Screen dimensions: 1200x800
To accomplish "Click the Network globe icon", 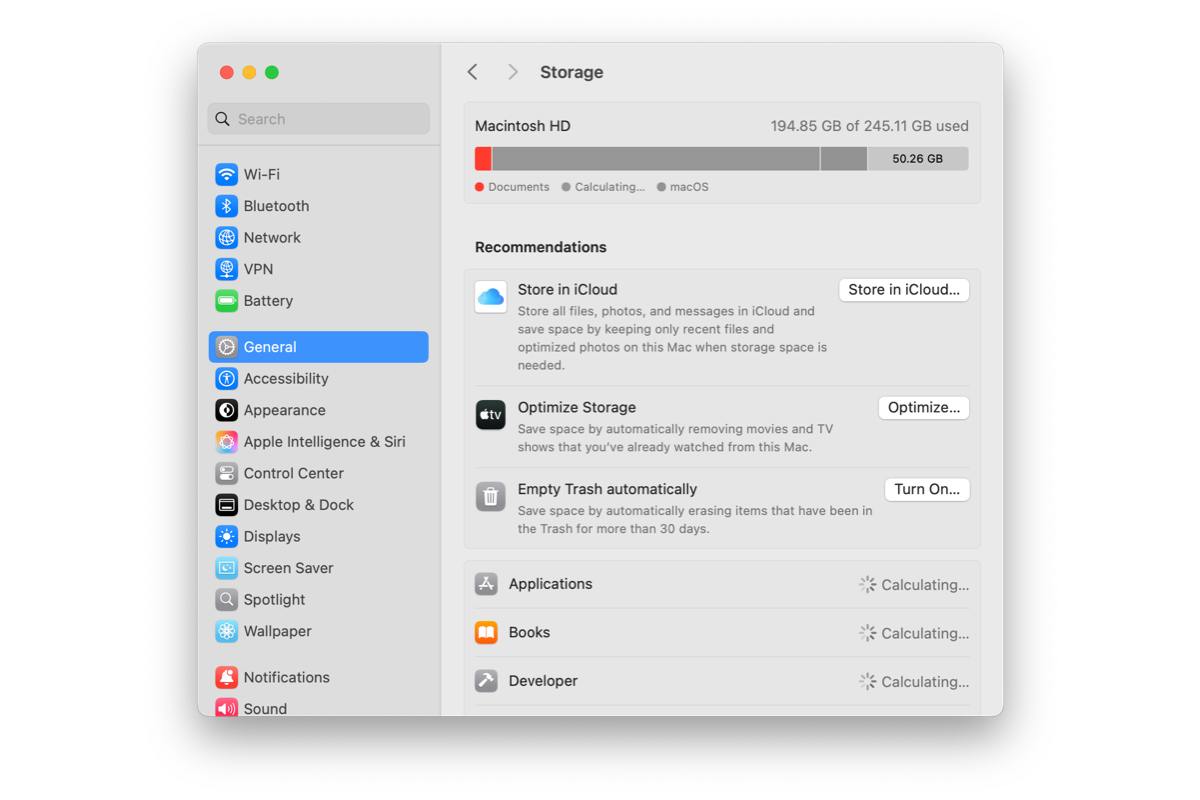I will [227, 238].
